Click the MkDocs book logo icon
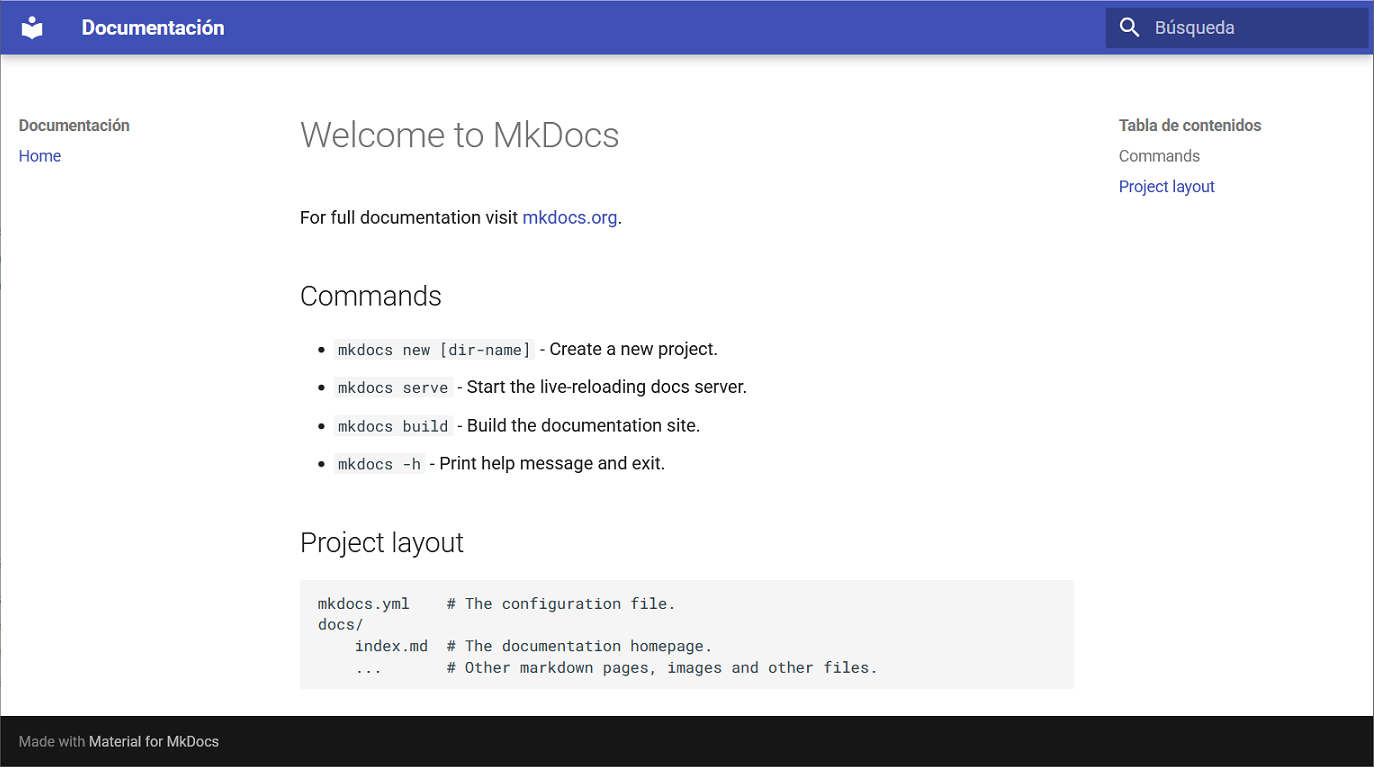 [33, 28]
